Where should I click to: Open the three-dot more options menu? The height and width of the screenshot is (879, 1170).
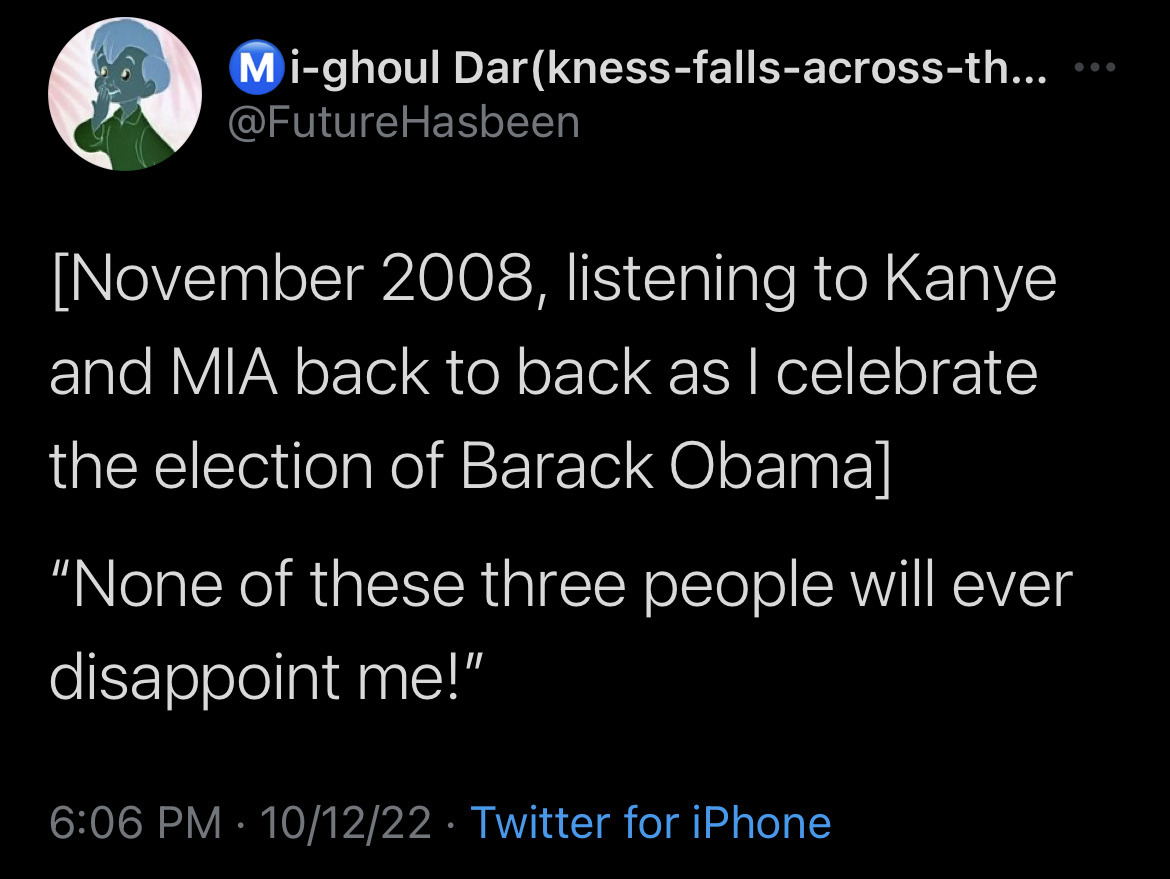[x=1095, y=67]
